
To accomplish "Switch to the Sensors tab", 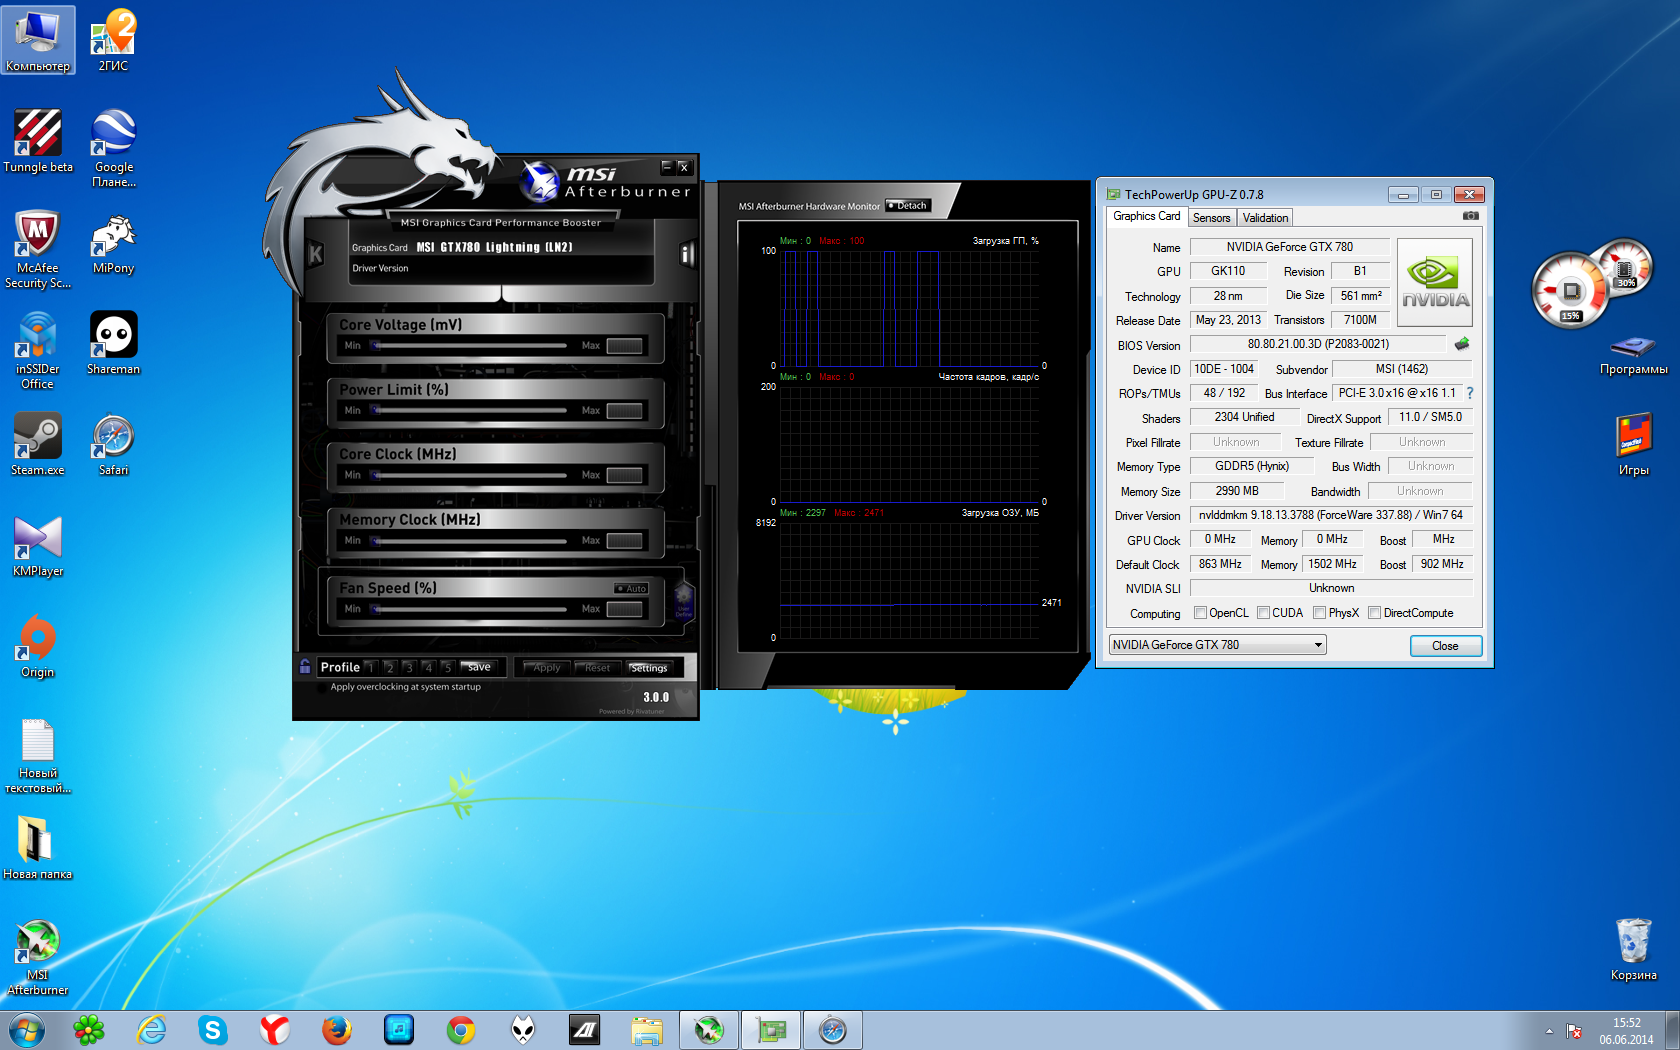I will [x=1211, y=218].
